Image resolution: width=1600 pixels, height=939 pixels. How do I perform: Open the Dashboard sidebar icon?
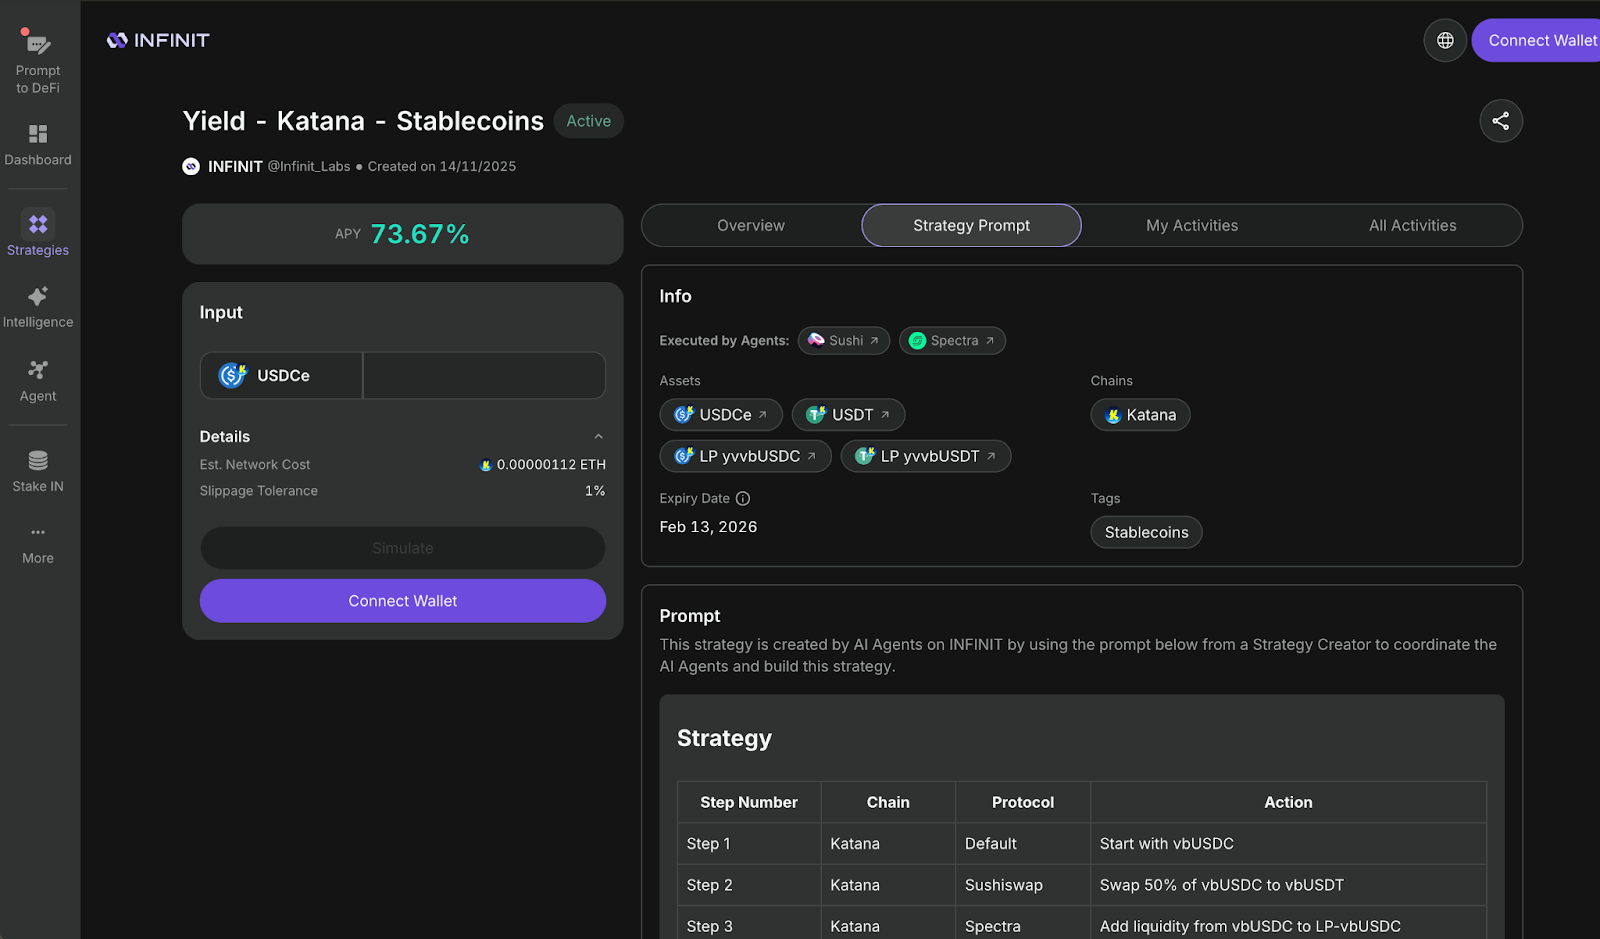pyautogui.click(x=38, y=145)
